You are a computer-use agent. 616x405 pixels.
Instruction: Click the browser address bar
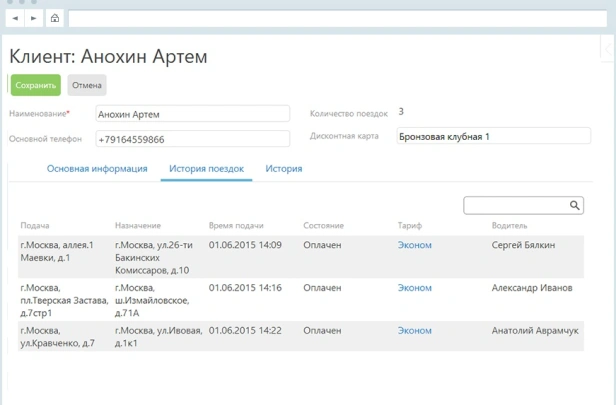[336, 18]
